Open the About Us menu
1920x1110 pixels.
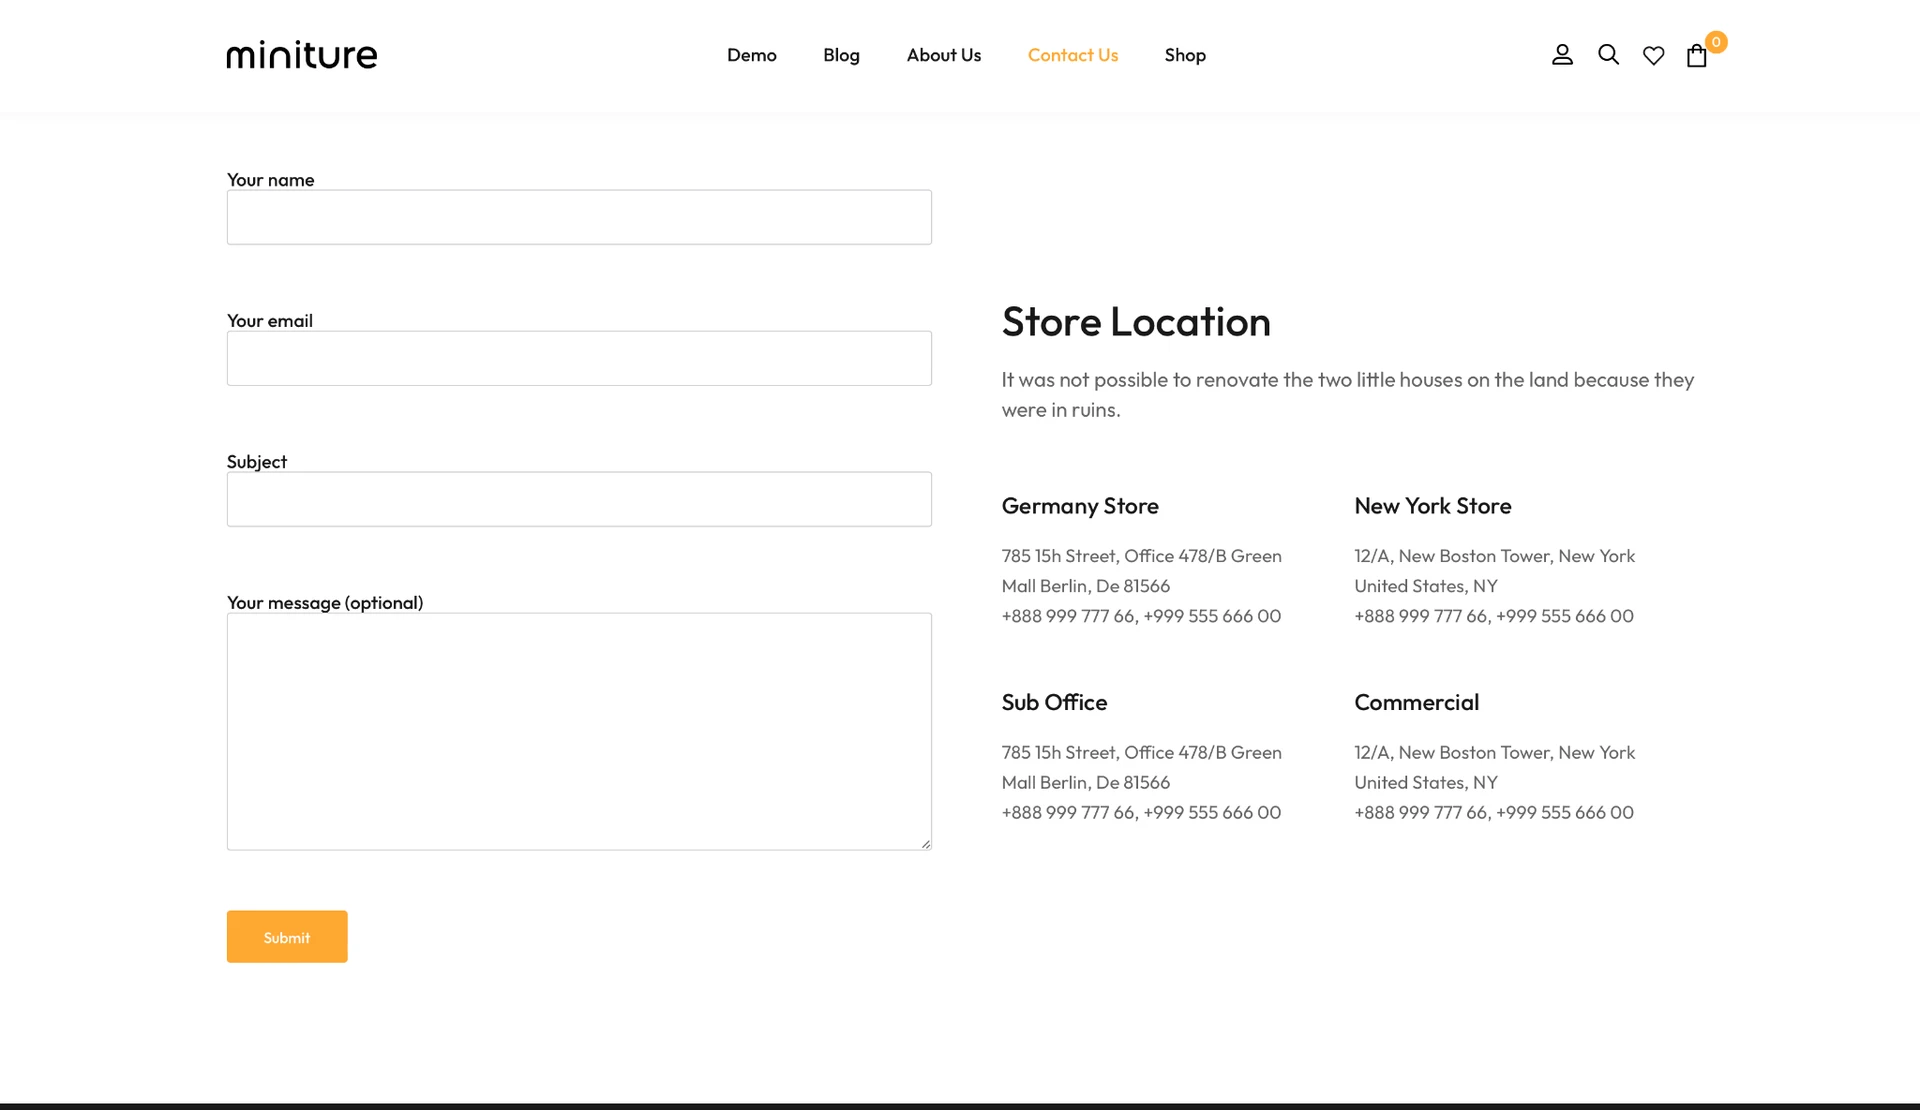(x=944, y=55)
